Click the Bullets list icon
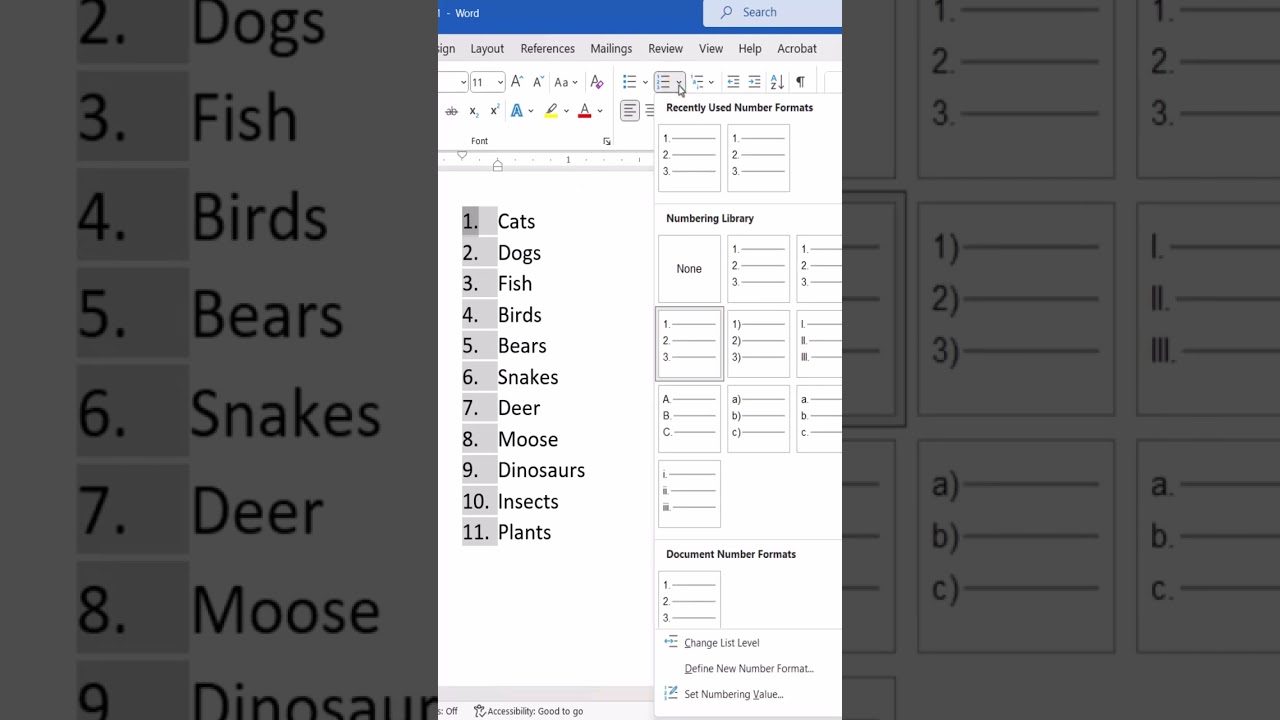The height and width of the screenshot is (720, 1280). [x=629, y=82]
